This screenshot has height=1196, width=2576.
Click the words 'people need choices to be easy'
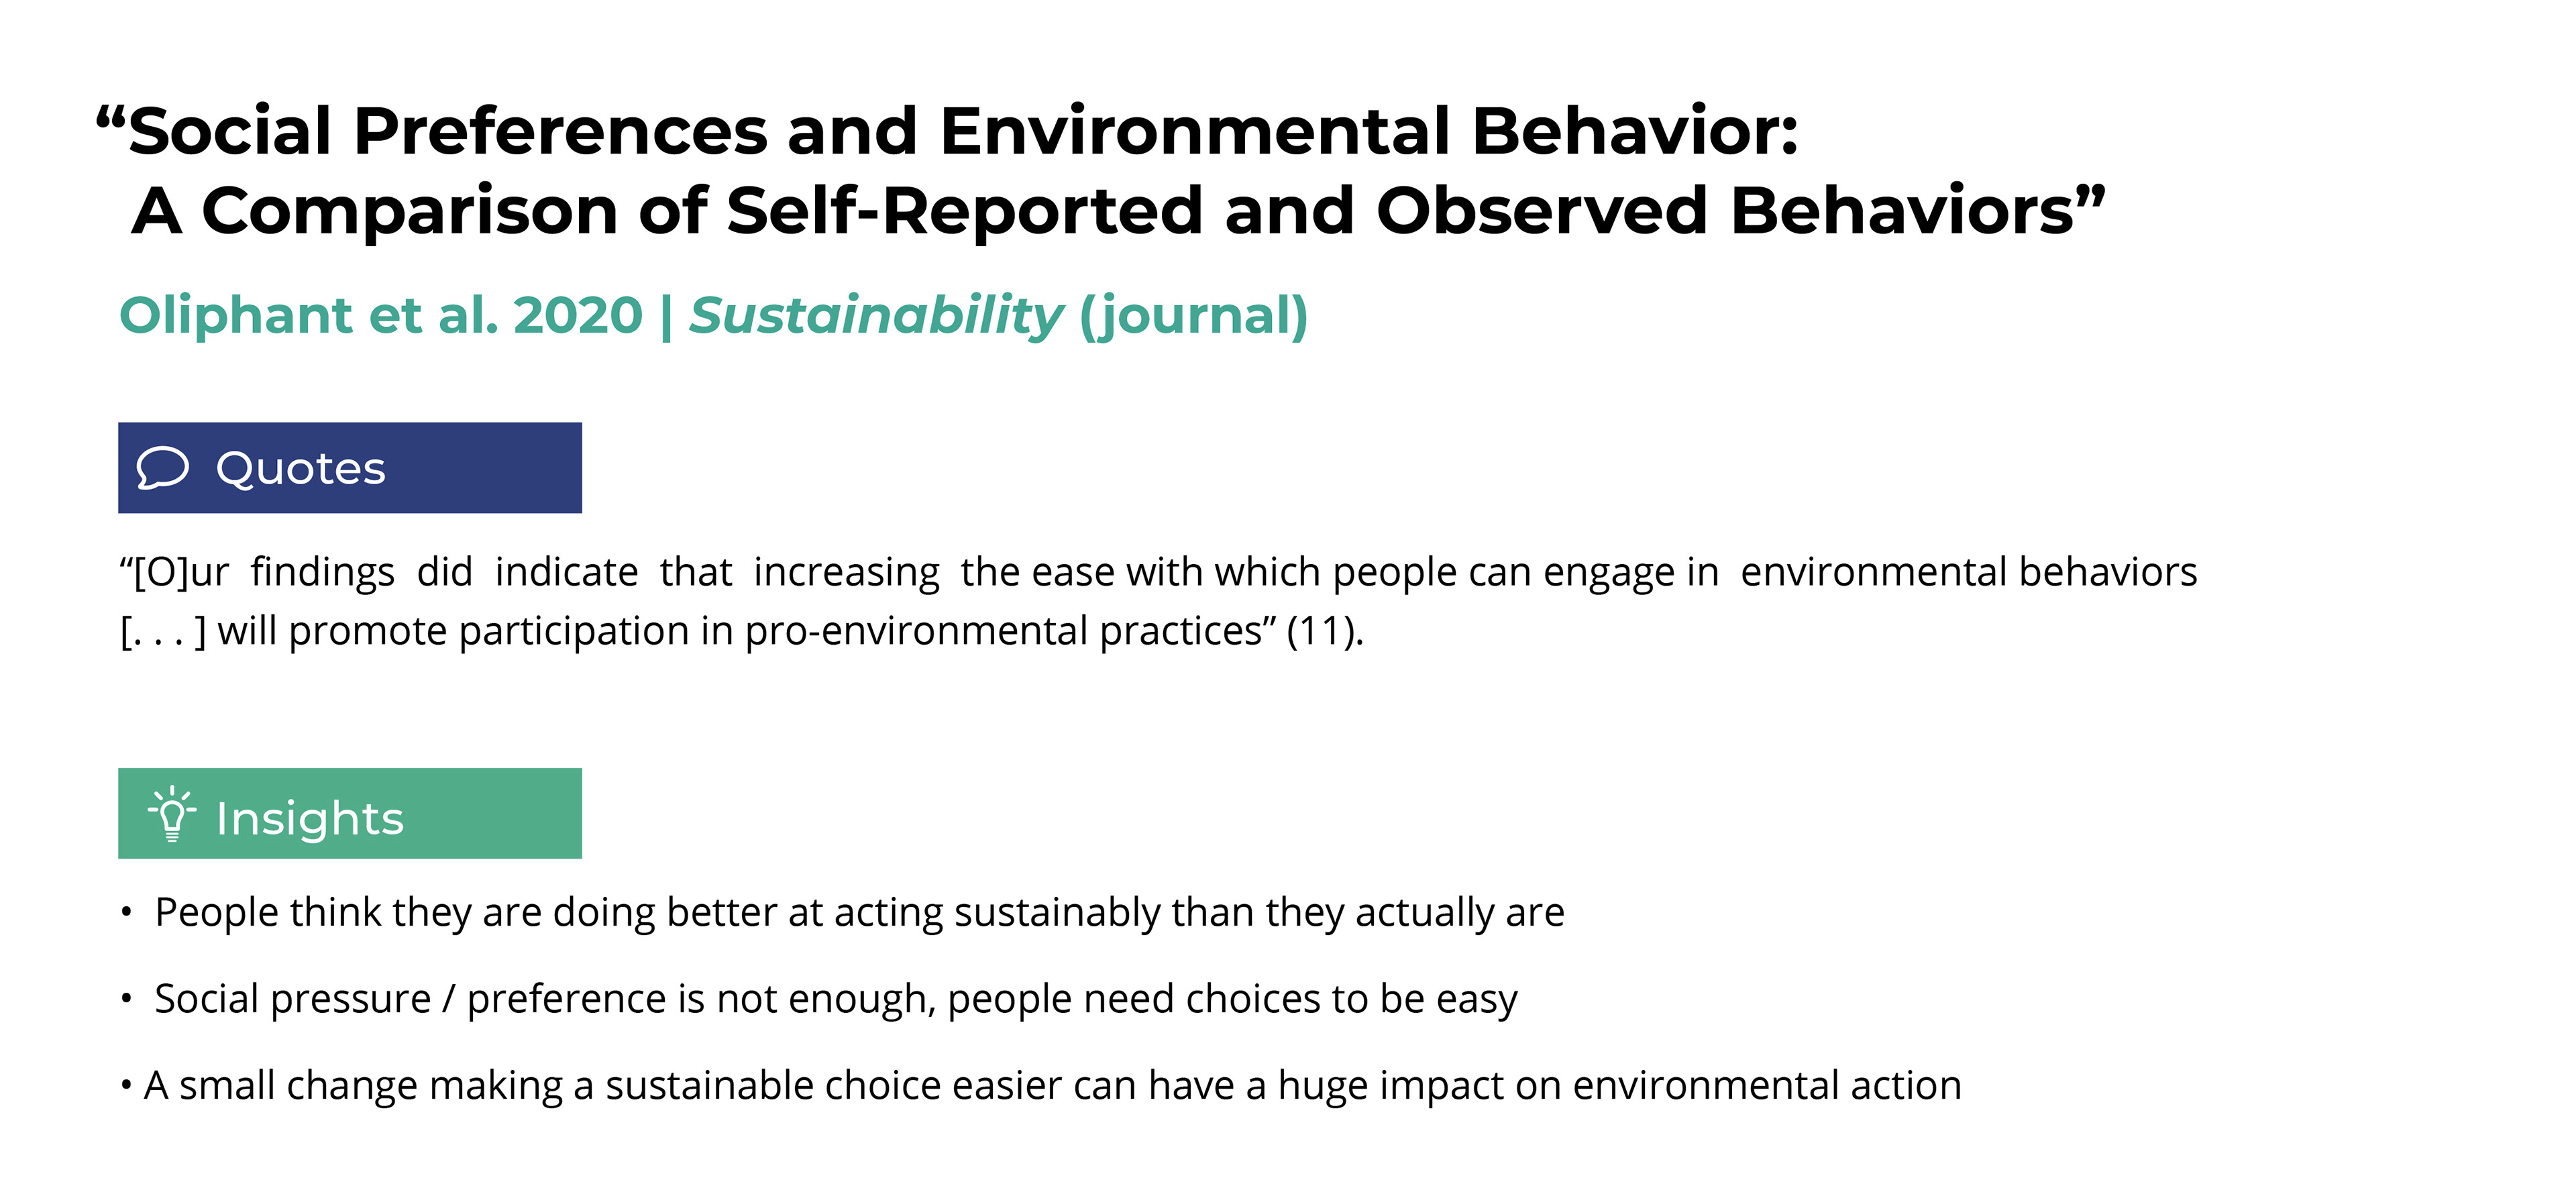(1232, 1000)
